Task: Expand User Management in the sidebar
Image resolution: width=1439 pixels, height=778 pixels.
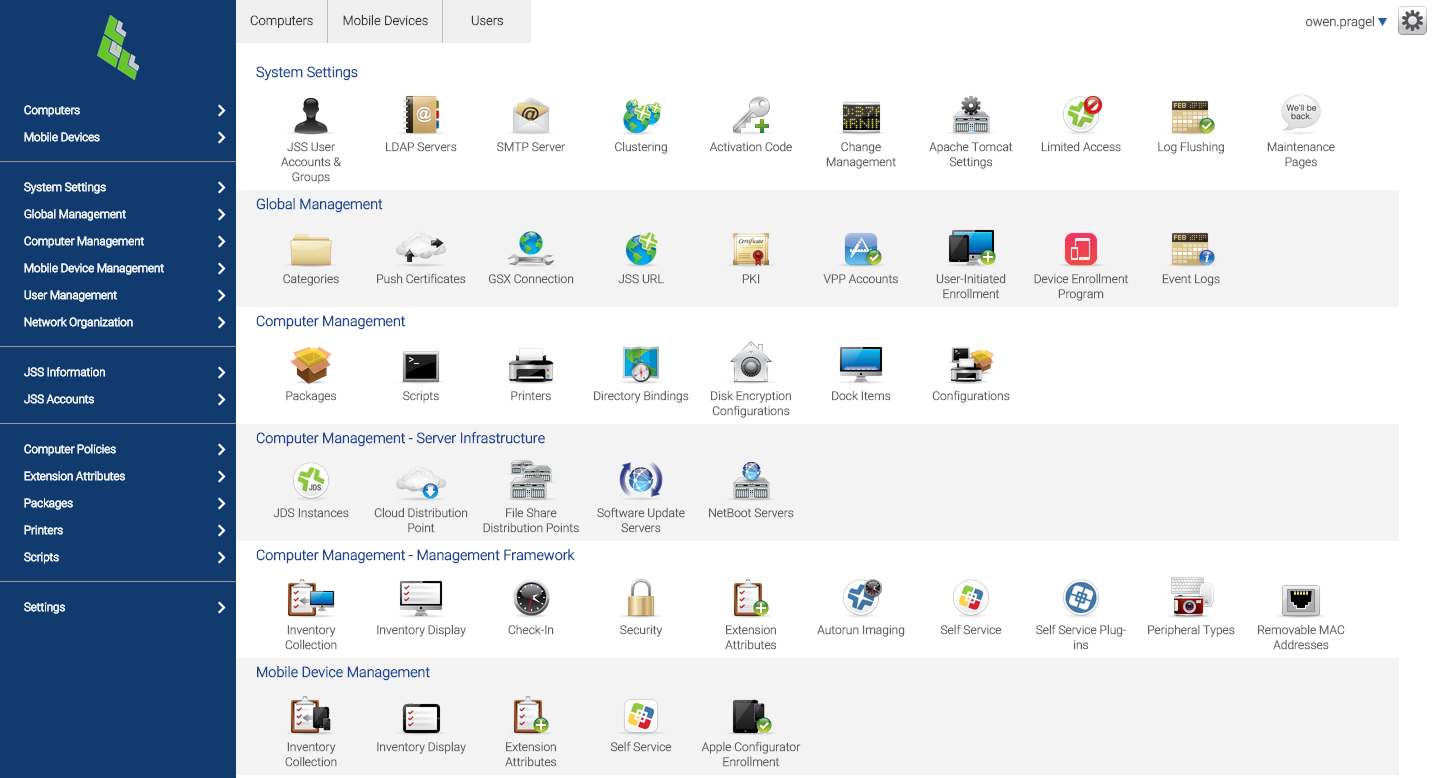Action: pos(118,296)
